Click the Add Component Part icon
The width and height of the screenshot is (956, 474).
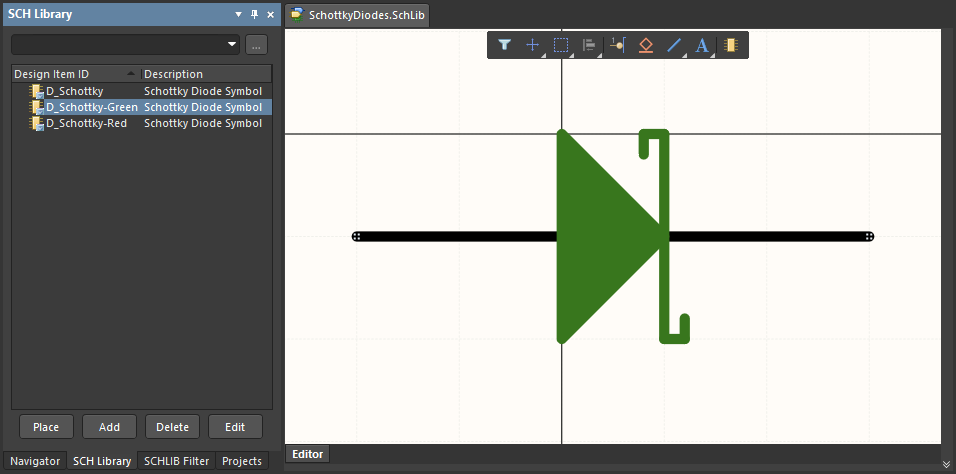tap(731, 45)
